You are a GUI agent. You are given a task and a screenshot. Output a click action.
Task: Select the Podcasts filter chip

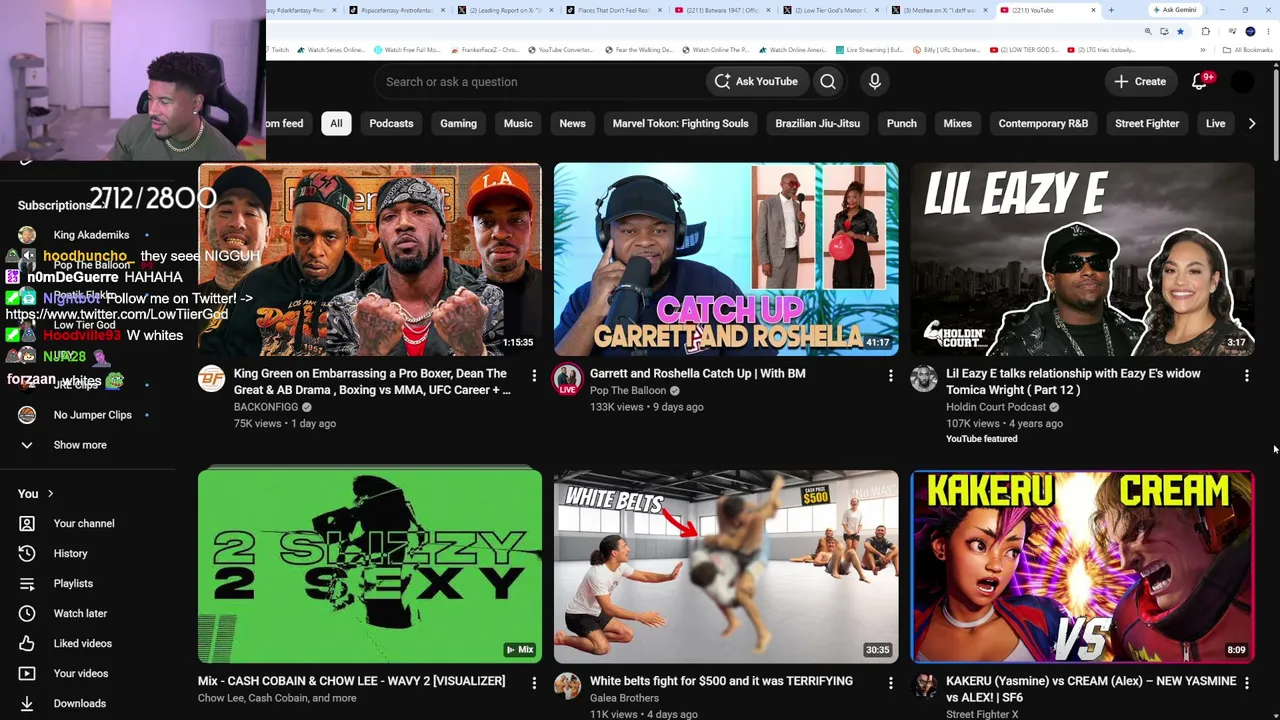pos(391,124)
